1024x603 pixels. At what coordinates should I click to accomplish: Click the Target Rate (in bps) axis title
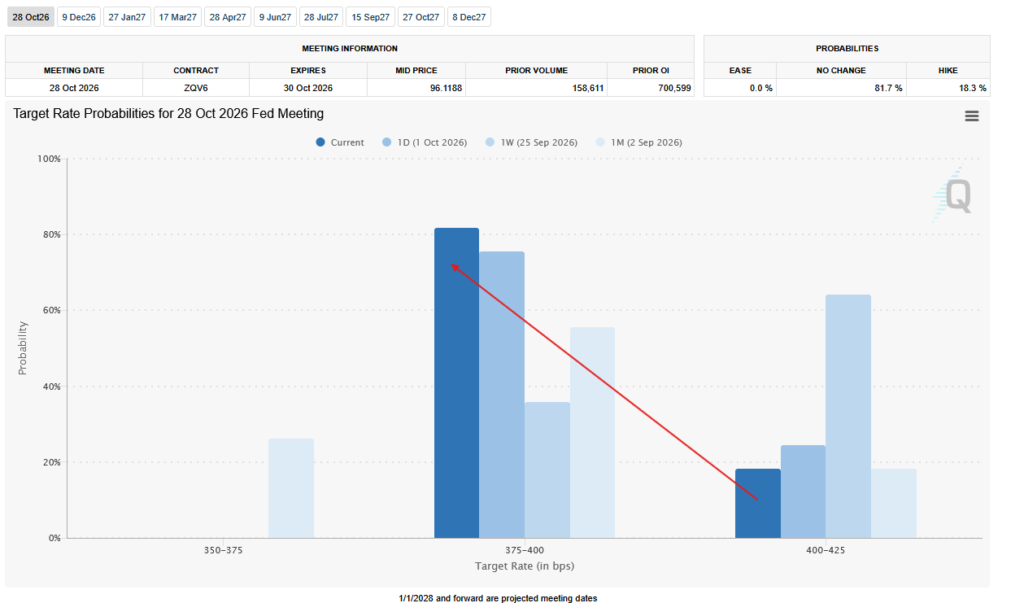[524, 566]
